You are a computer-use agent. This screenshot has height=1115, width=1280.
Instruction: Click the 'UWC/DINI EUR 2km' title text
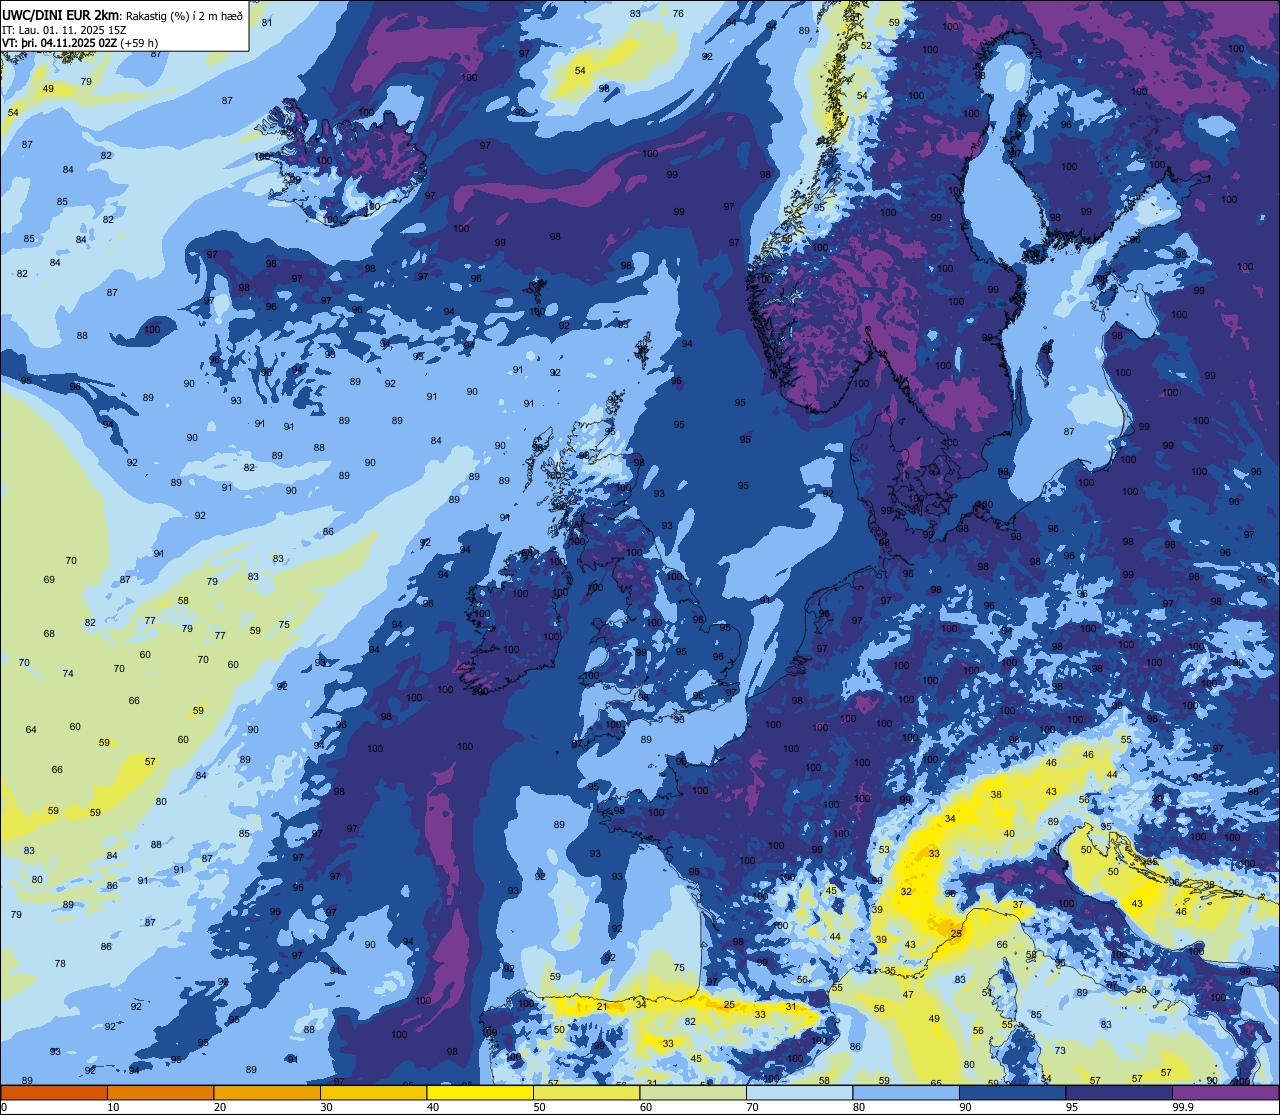coord(61,15)
